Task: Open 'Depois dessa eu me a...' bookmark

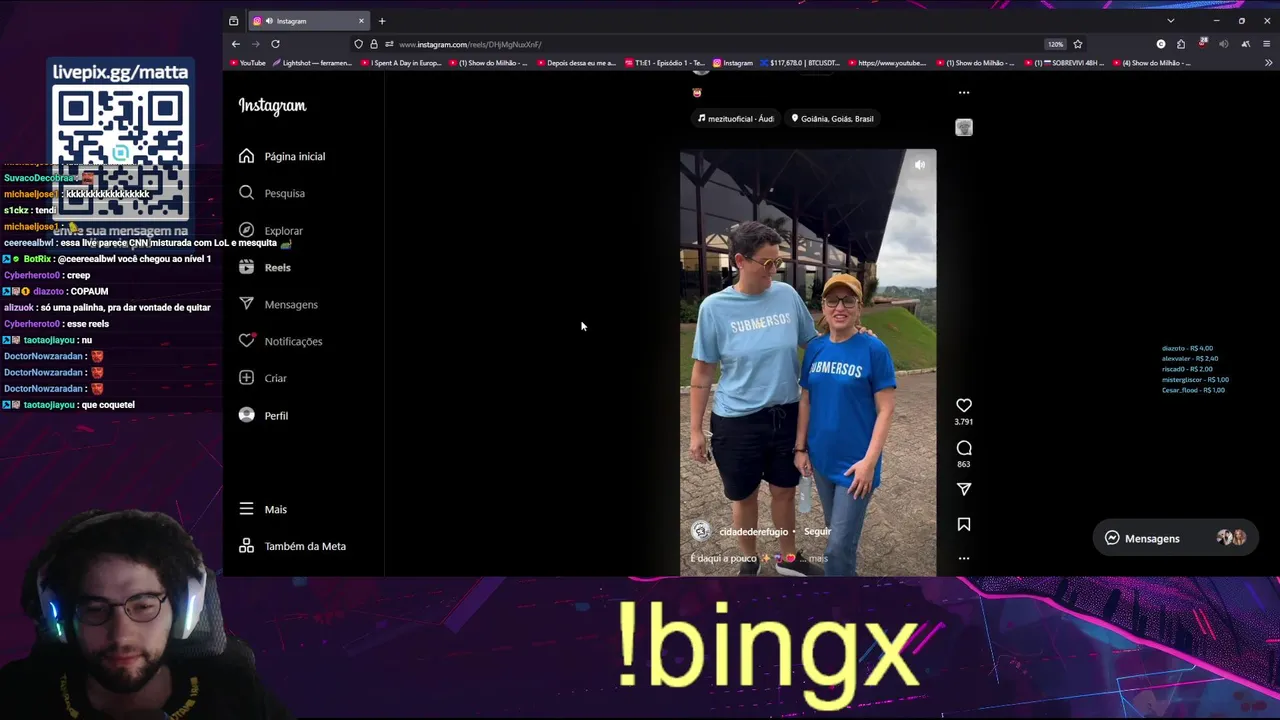Action: (577, 63)
